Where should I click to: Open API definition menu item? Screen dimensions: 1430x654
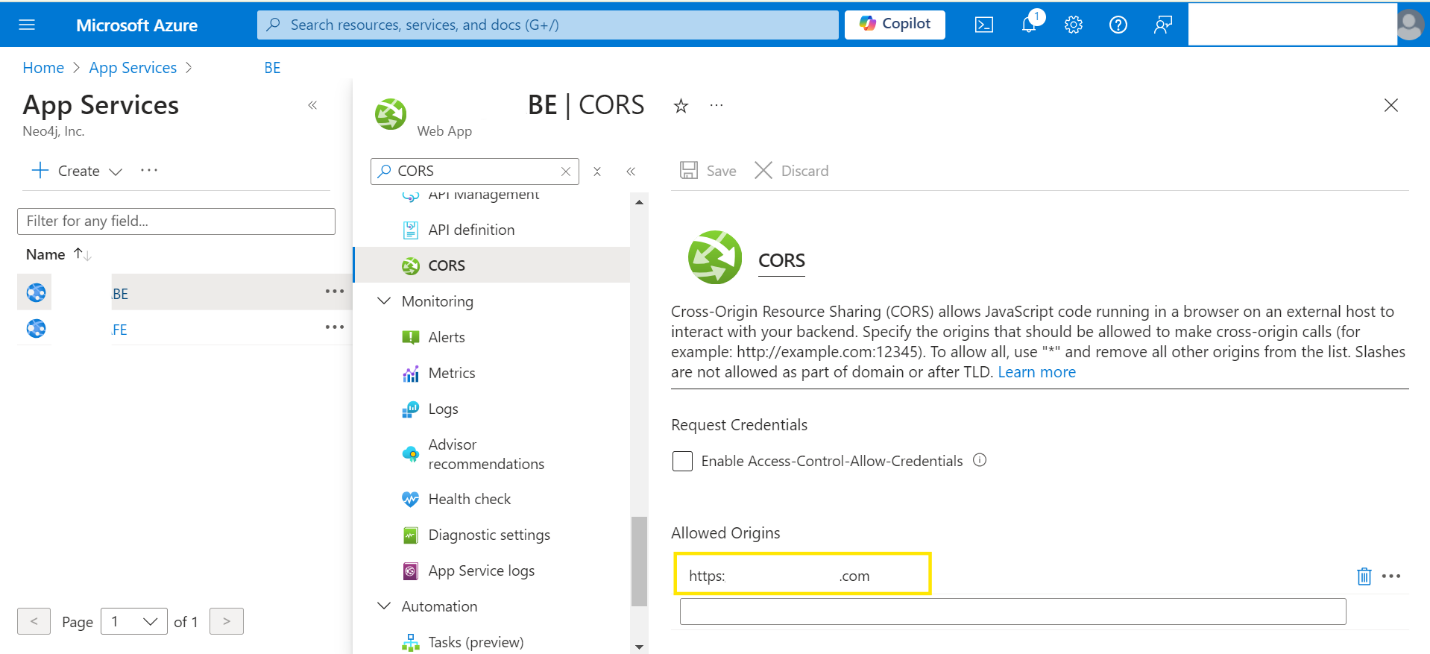[471, 230]
